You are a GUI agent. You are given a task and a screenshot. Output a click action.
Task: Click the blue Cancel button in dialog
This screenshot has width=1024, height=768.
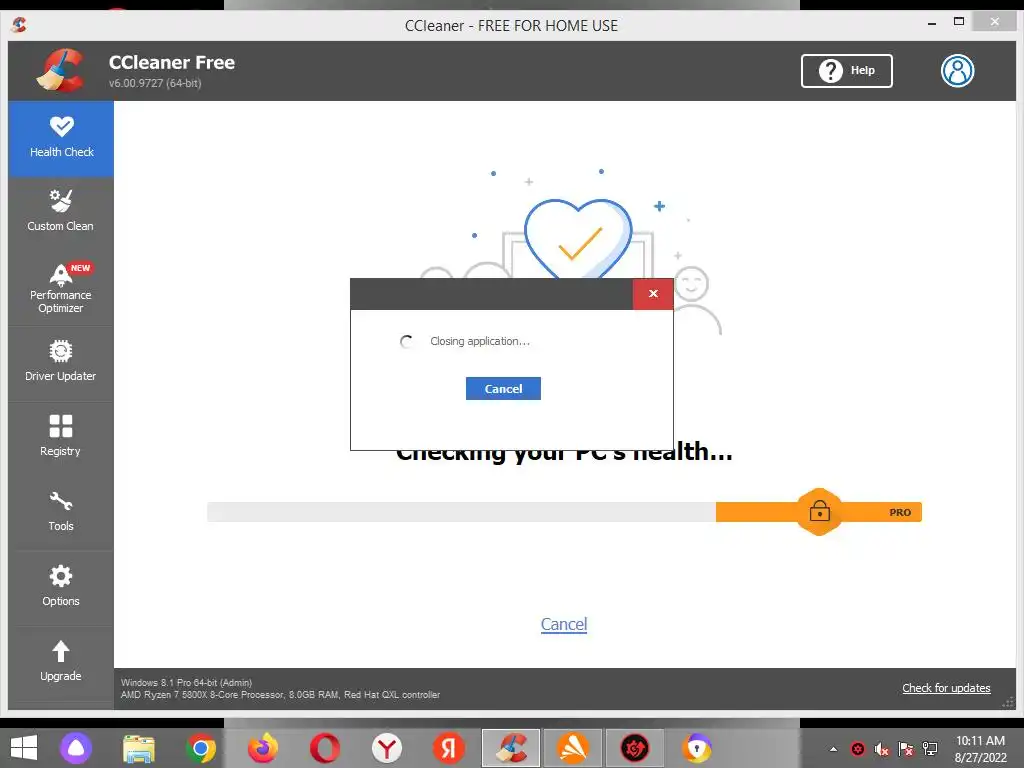503,389
